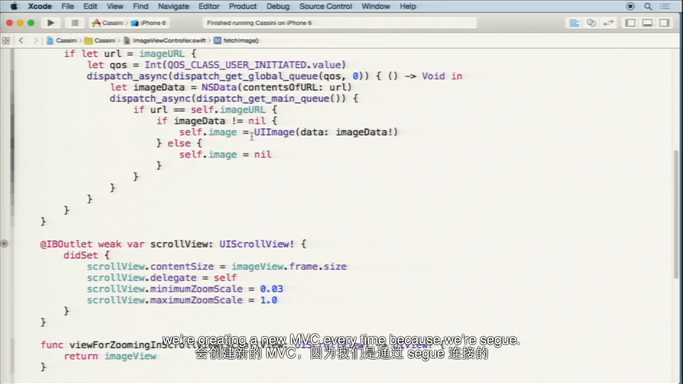Choose the iPhone 6 run destination

tap(149, 23)
